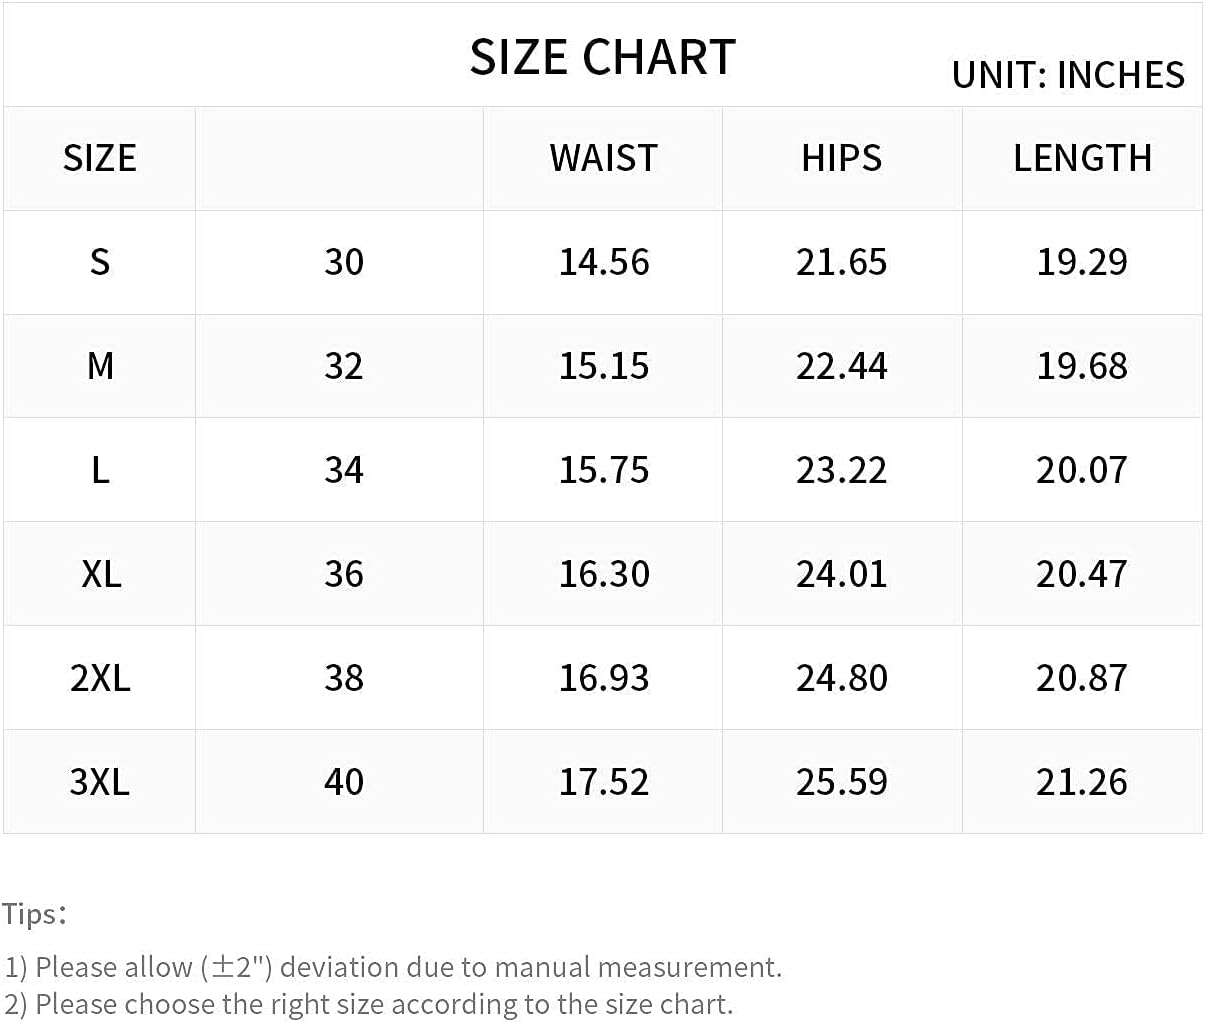The image size is (1205, 1022).
Task: Click the length value 20.07
Action: (1082, 470)
